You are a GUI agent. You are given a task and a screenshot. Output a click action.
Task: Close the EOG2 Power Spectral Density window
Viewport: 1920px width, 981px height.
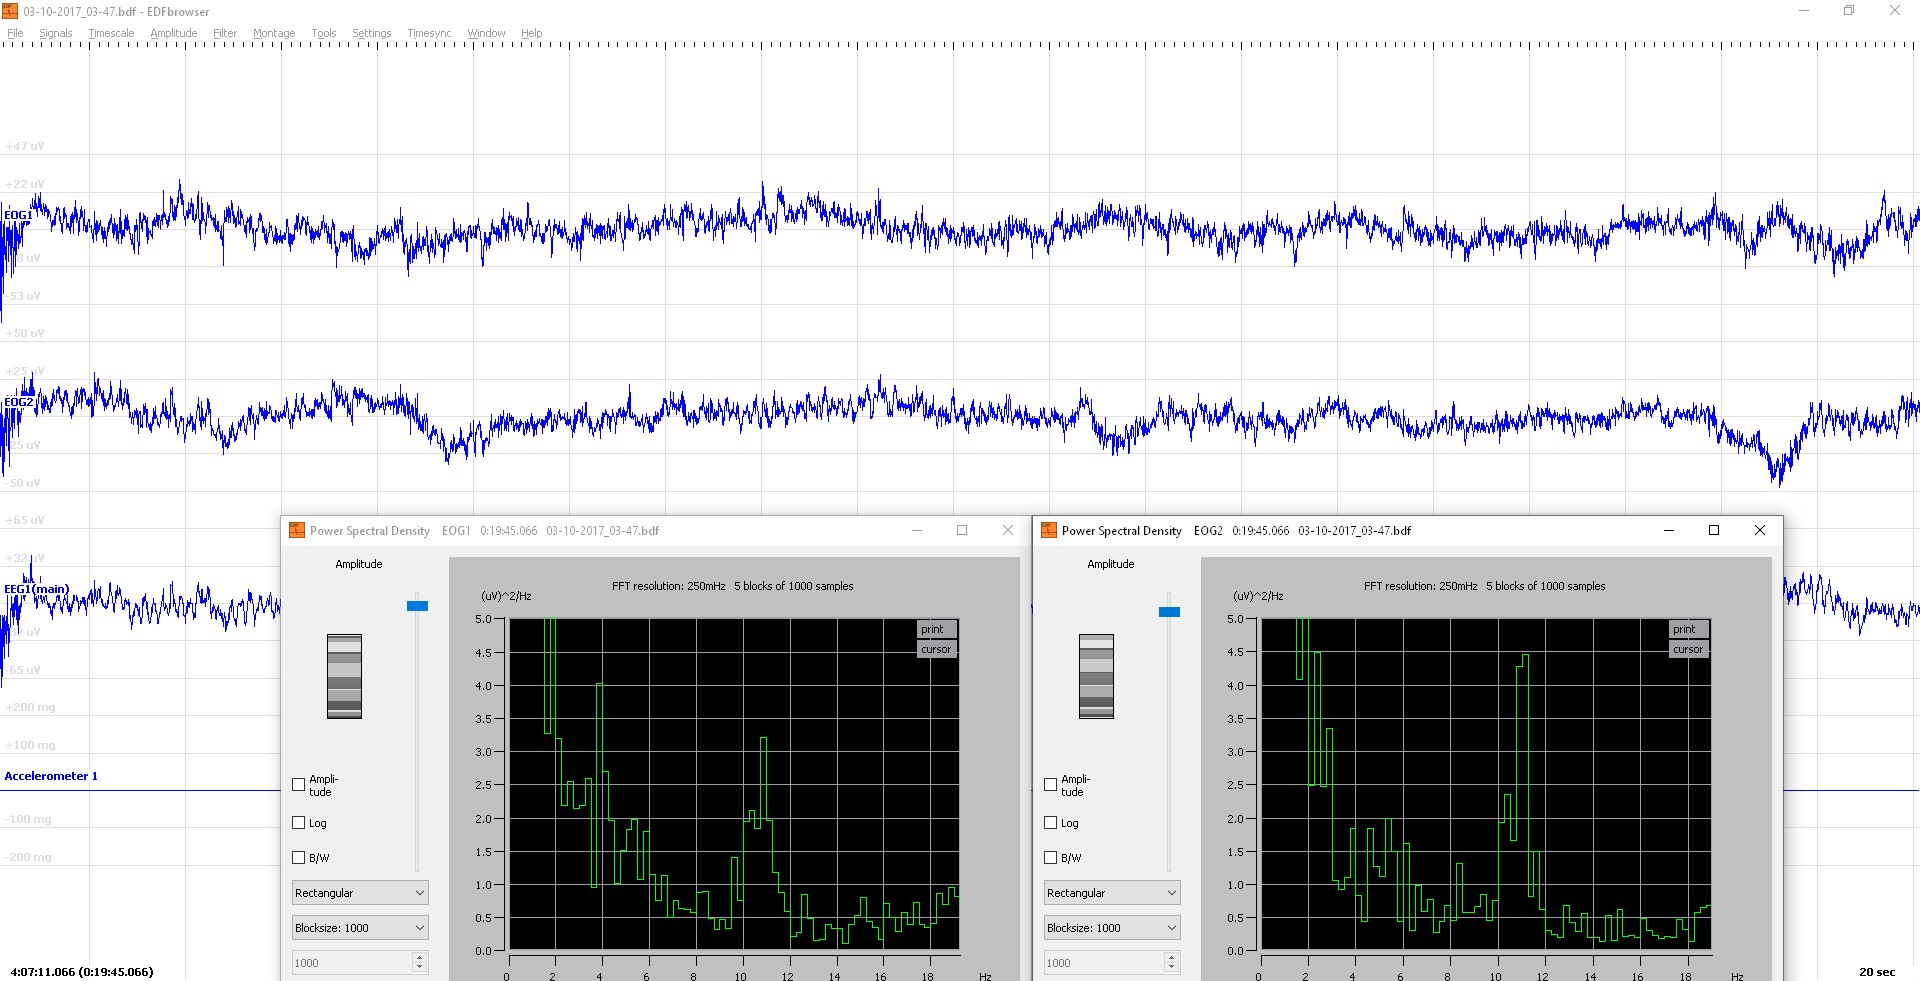1760,530
